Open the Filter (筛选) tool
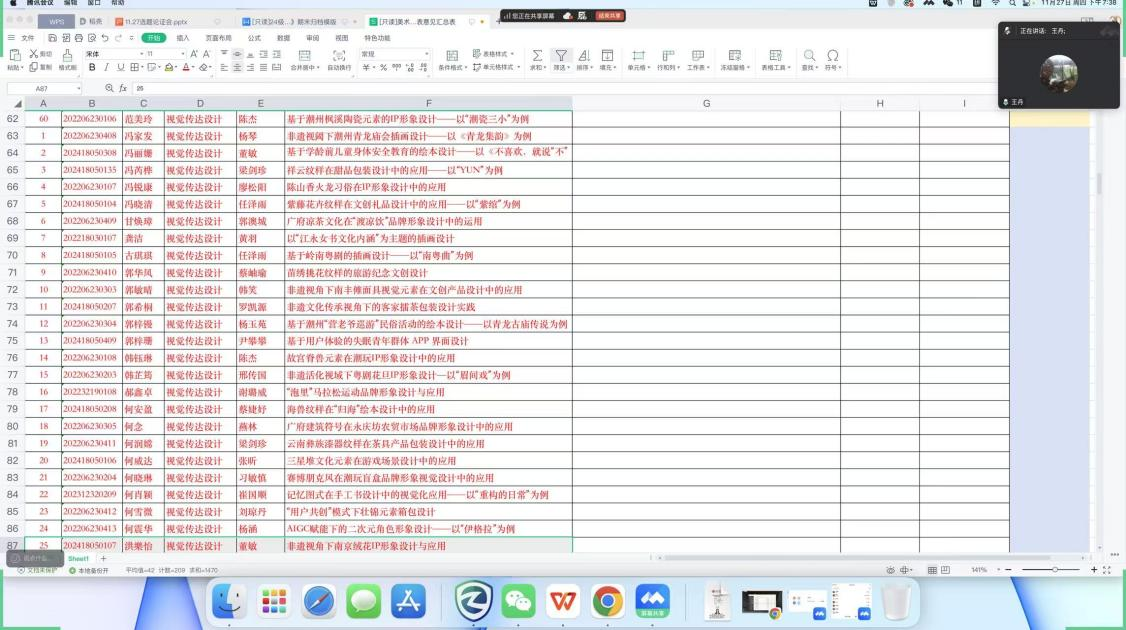The image size is (1126, 630). click(x=561, y=56)
